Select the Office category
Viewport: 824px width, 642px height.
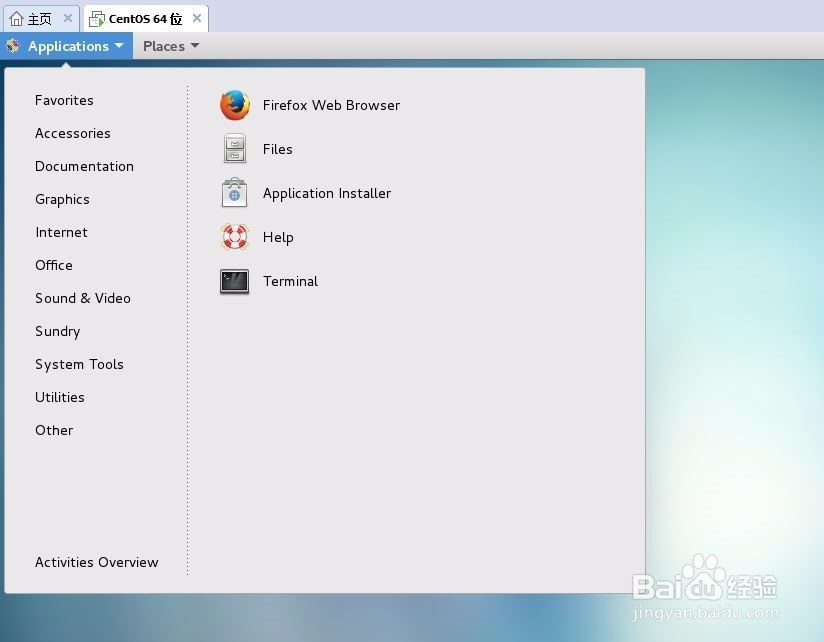pyautogui.click(x=54, y=265)
